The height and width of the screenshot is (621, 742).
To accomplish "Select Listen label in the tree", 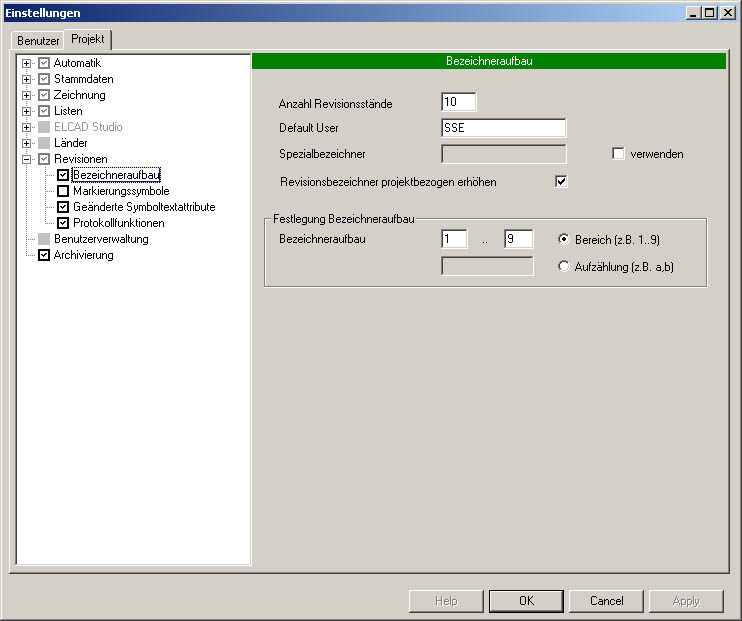I will pos(68,111).
